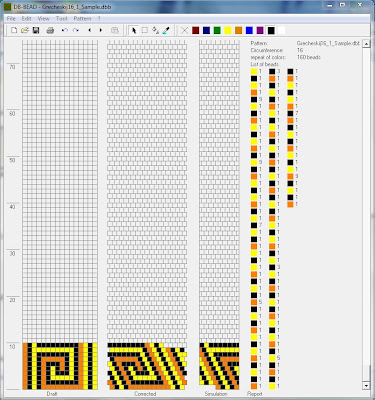375x400 pixels.
Task: Open the Pattern menu
Action: 82,19
